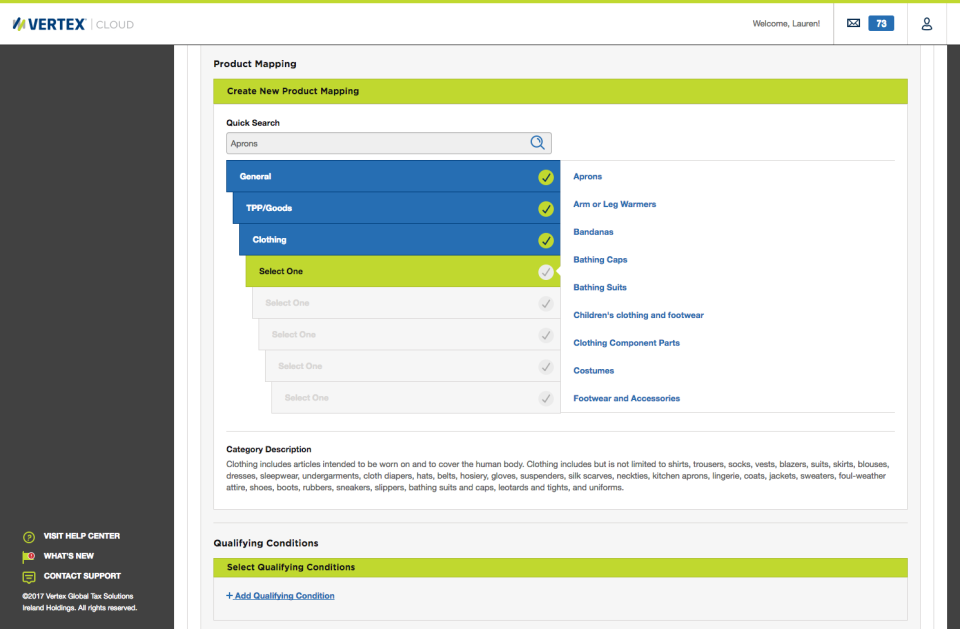This screenshot has height=629, width=960.
Task: Click the What's New flag icon
Action: pos(29,557)
